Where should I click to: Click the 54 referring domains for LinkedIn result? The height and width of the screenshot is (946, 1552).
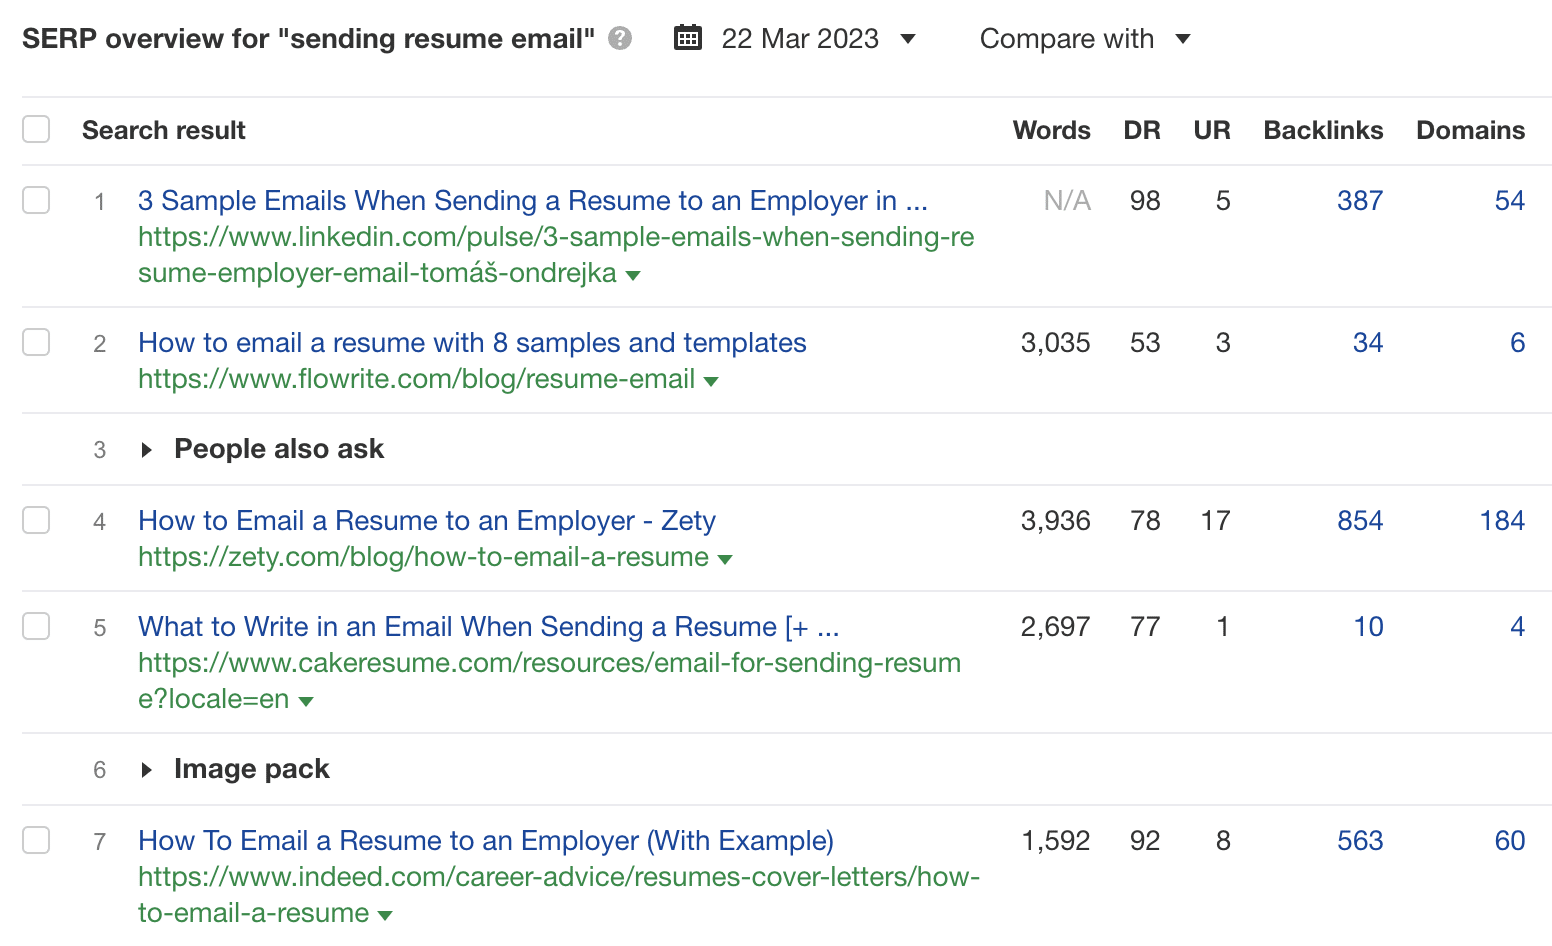[x=1511, y=200]
